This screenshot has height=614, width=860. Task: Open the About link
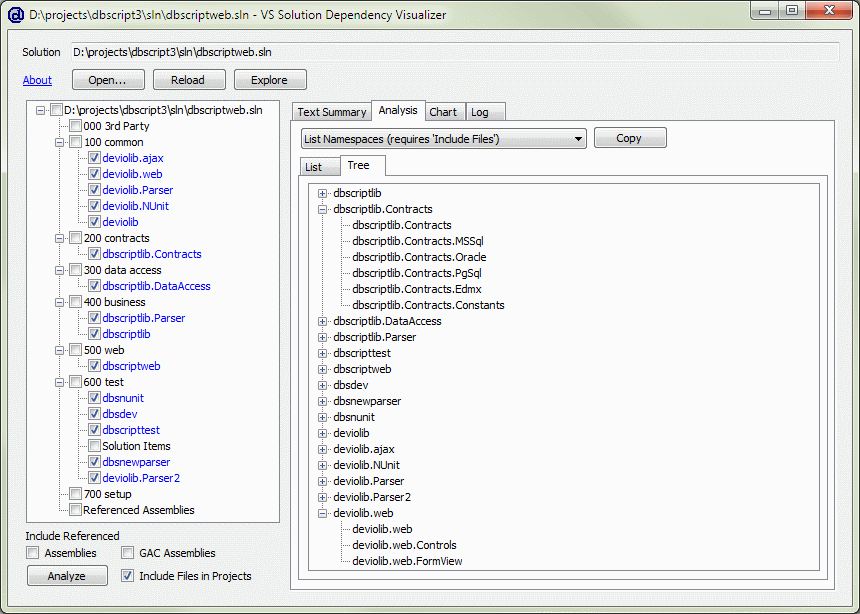[37, 80]
